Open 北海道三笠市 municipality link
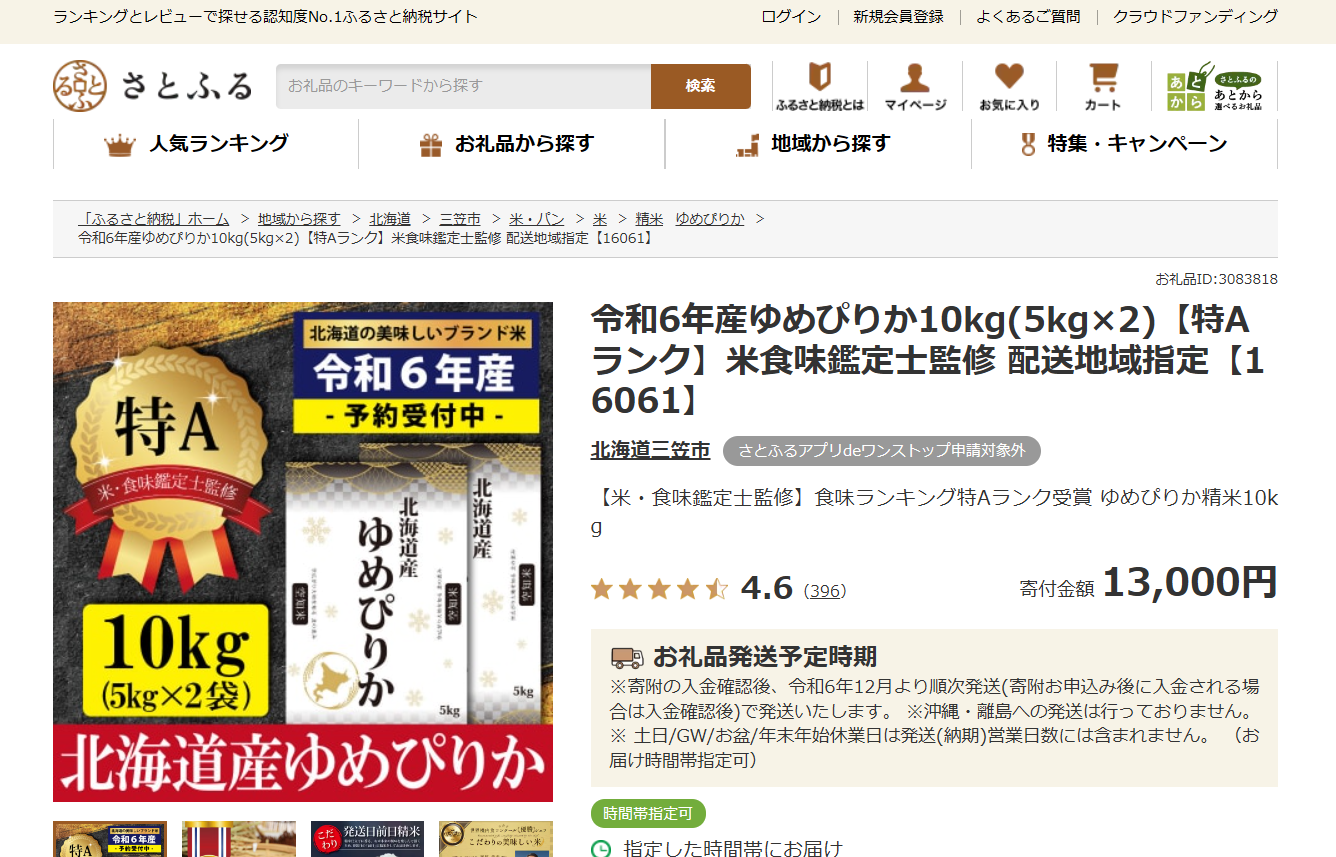The width and height of the screenshot is (1336, 857). 650,451
